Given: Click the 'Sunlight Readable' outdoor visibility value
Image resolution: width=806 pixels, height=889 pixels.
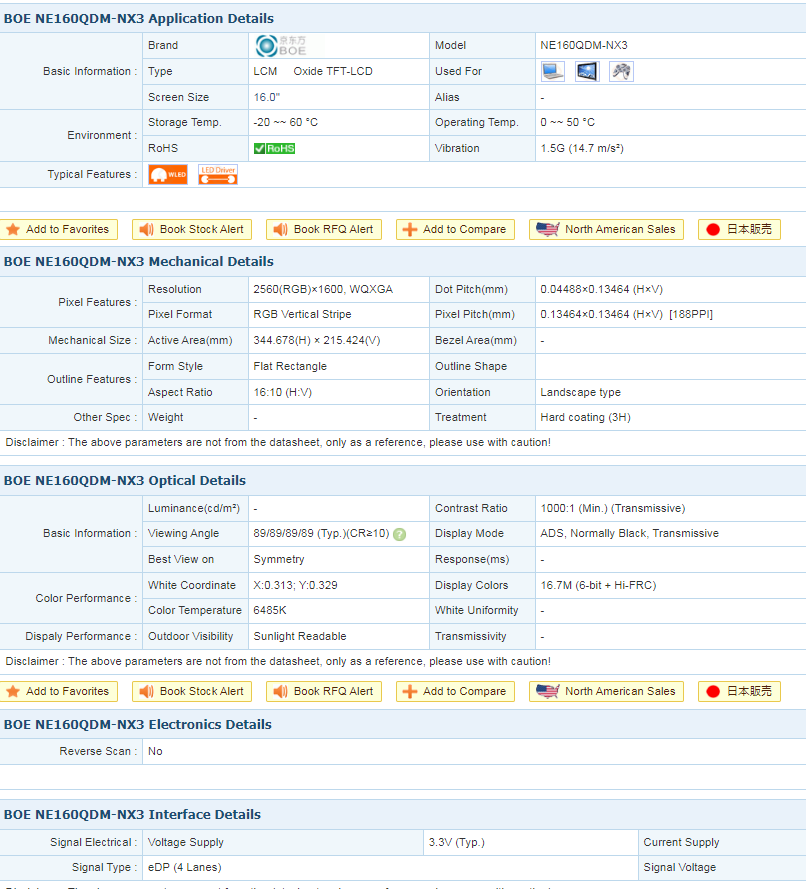Looking at the screenshot, I should tap(300, 637).
